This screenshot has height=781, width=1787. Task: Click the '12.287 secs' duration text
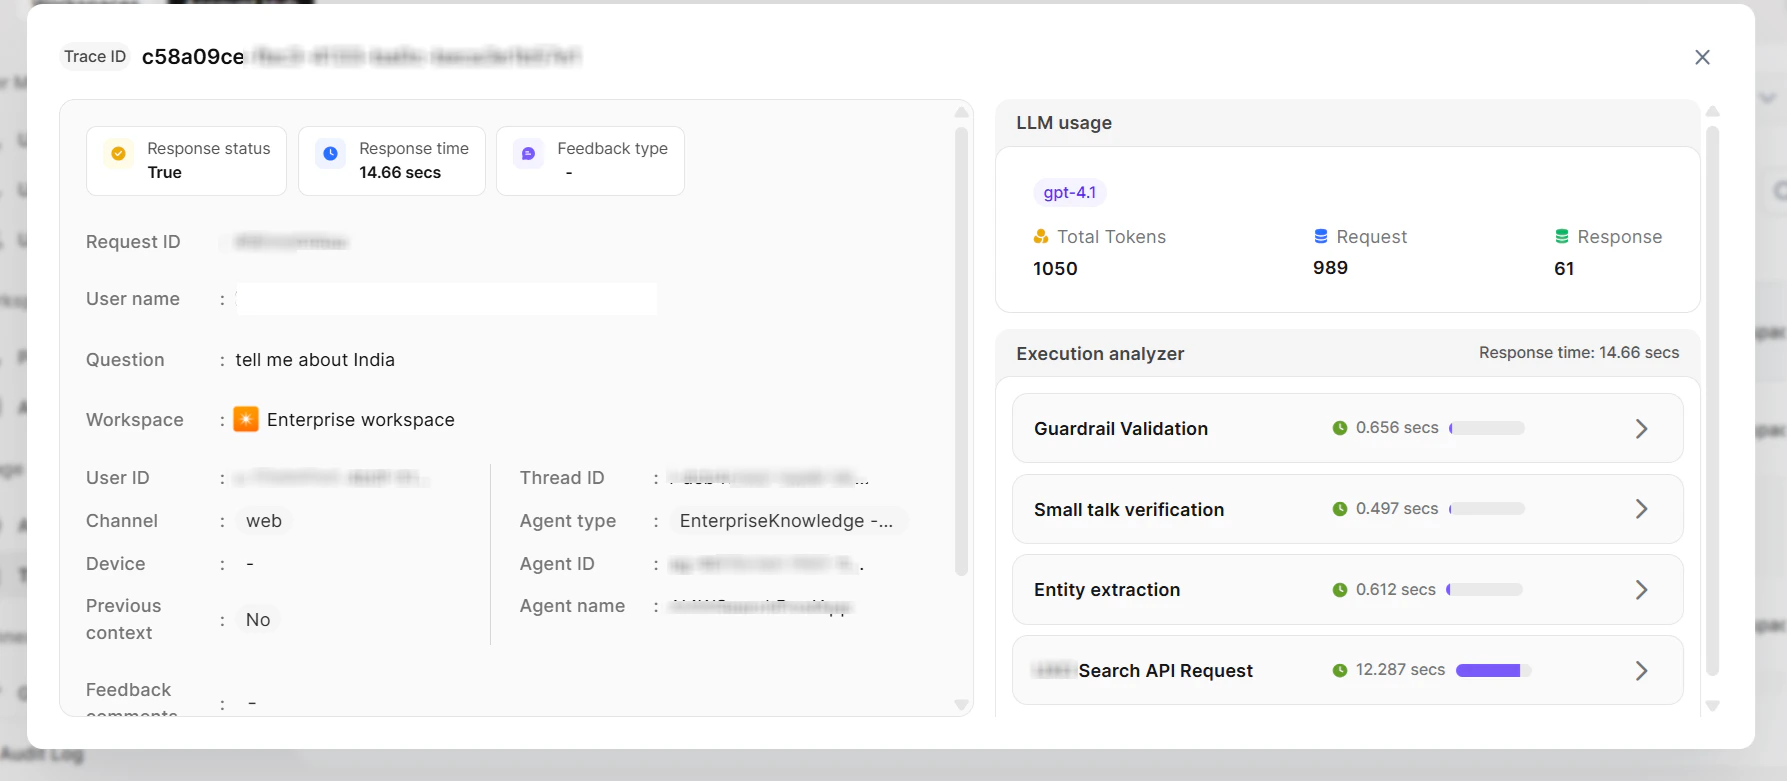point(1400,670)
